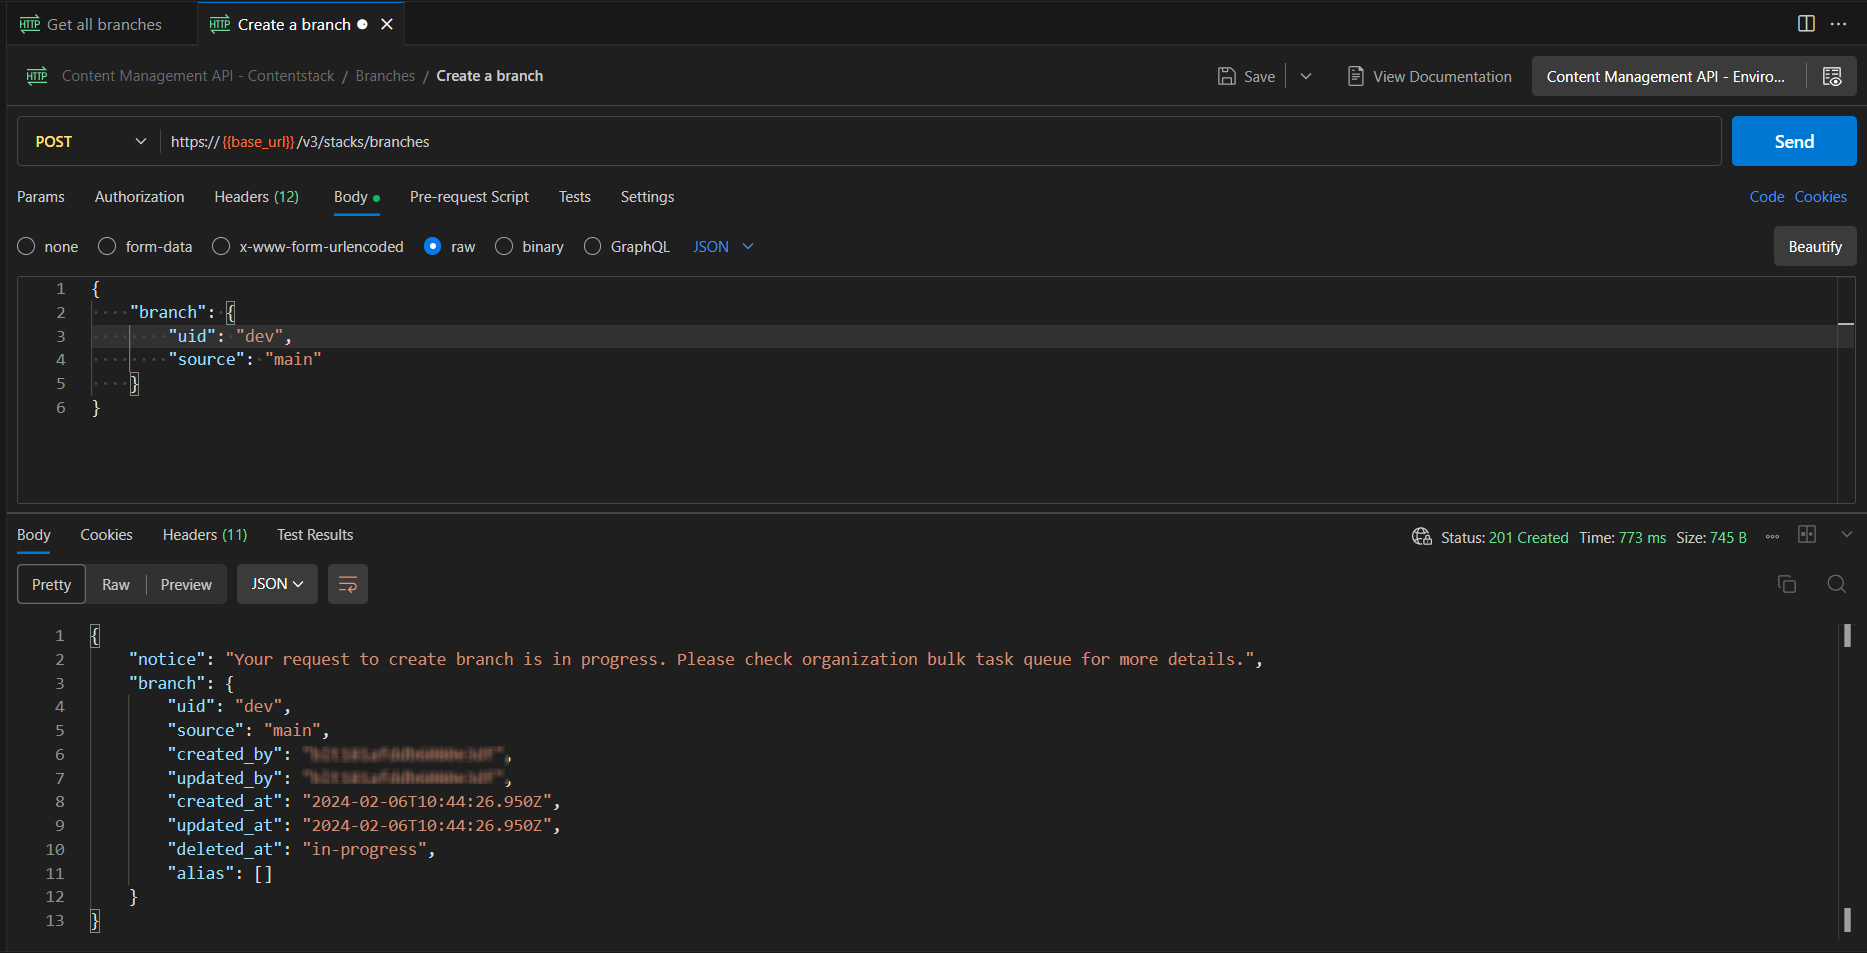
Task: Open the response Cookies tab
Action: [x=106, y=535]
